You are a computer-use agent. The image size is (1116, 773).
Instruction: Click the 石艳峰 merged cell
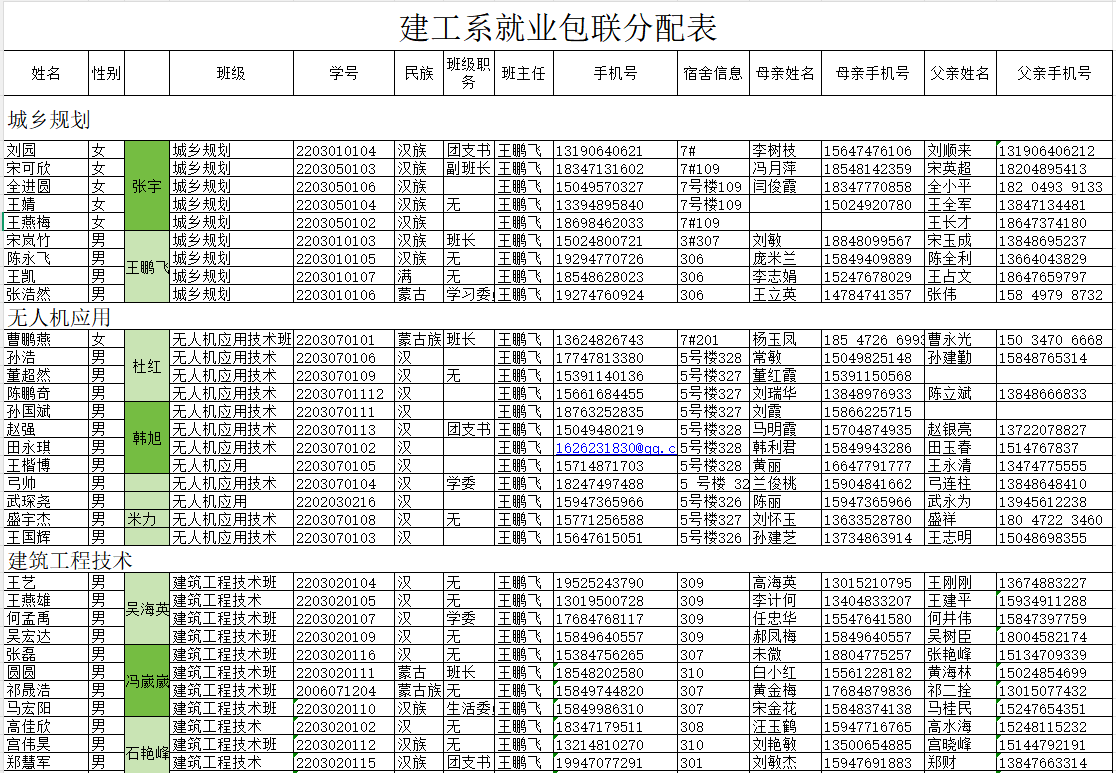coord(147,745)
